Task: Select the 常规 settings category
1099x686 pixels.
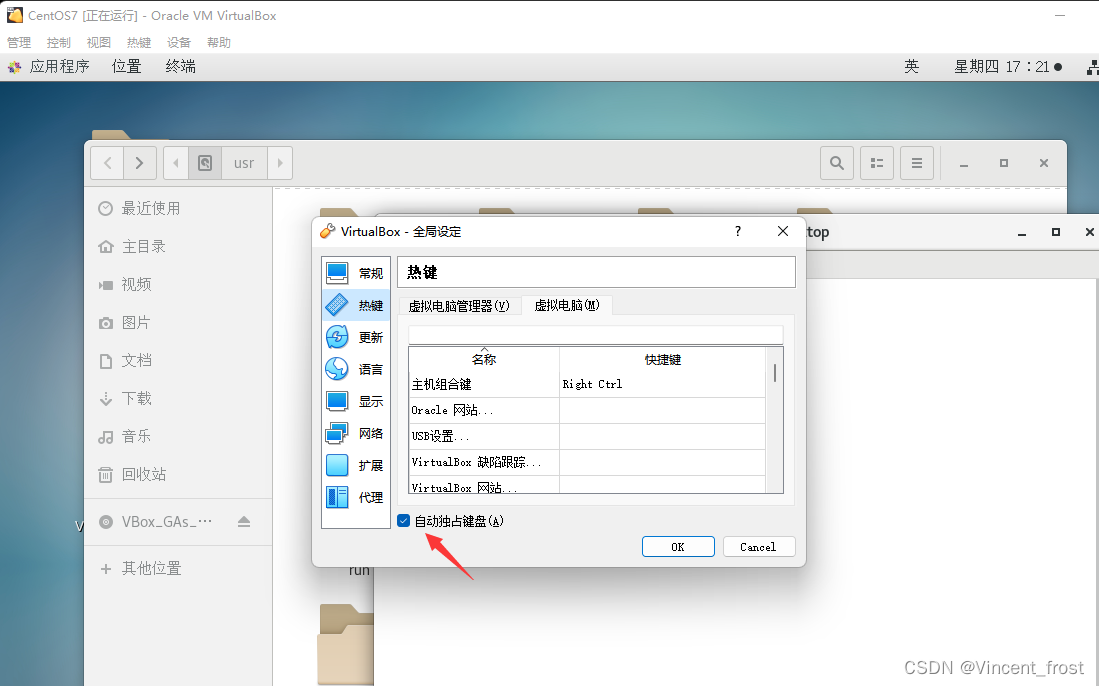Action: pos(355,273)
